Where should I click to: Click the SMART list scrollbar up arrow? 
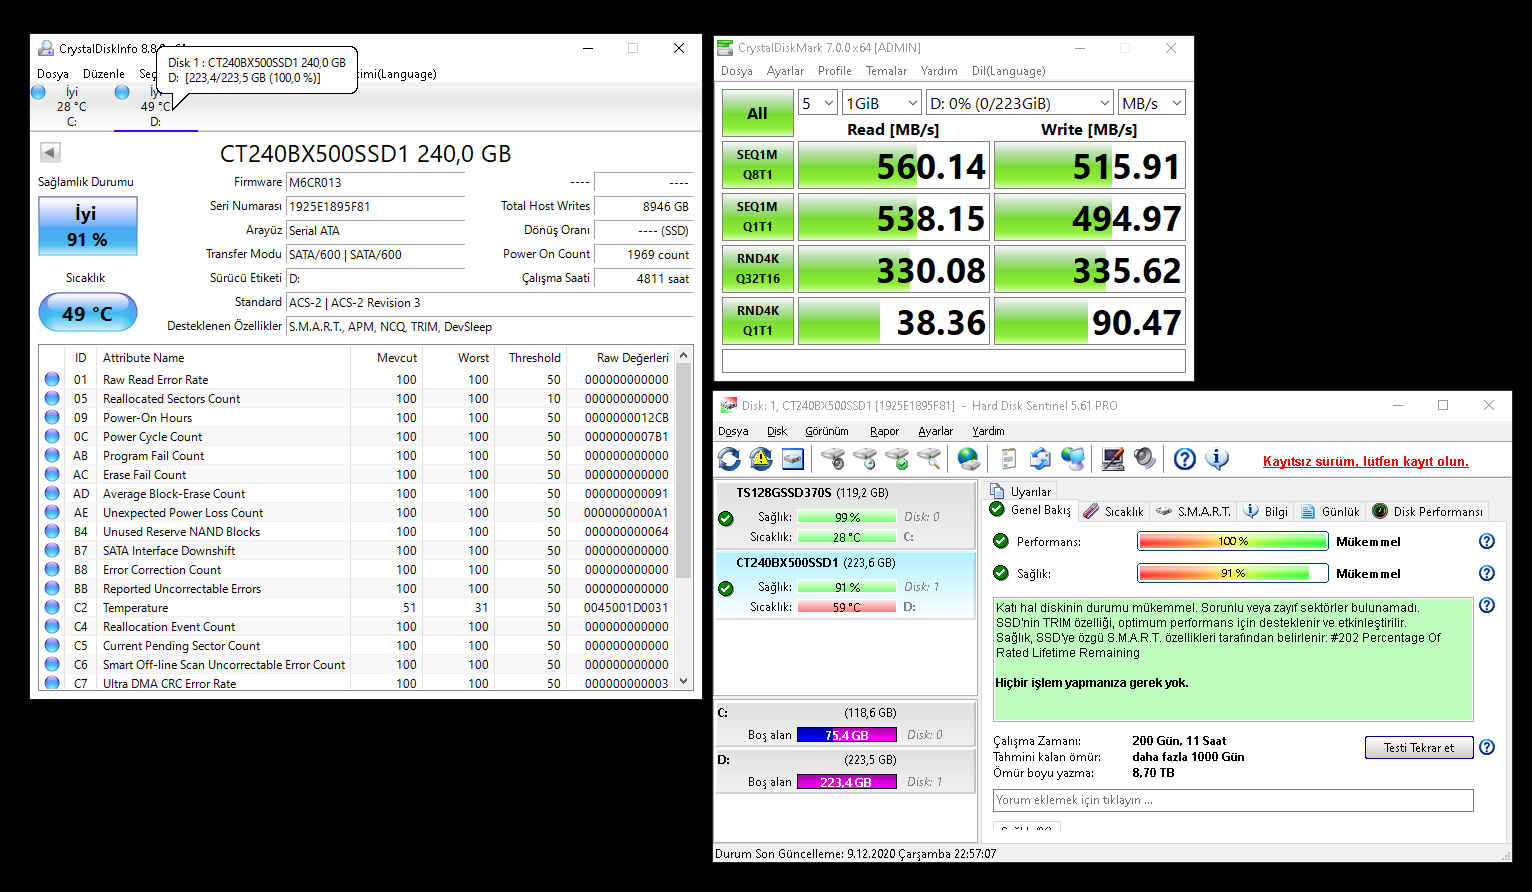click(x=684, y=355)
